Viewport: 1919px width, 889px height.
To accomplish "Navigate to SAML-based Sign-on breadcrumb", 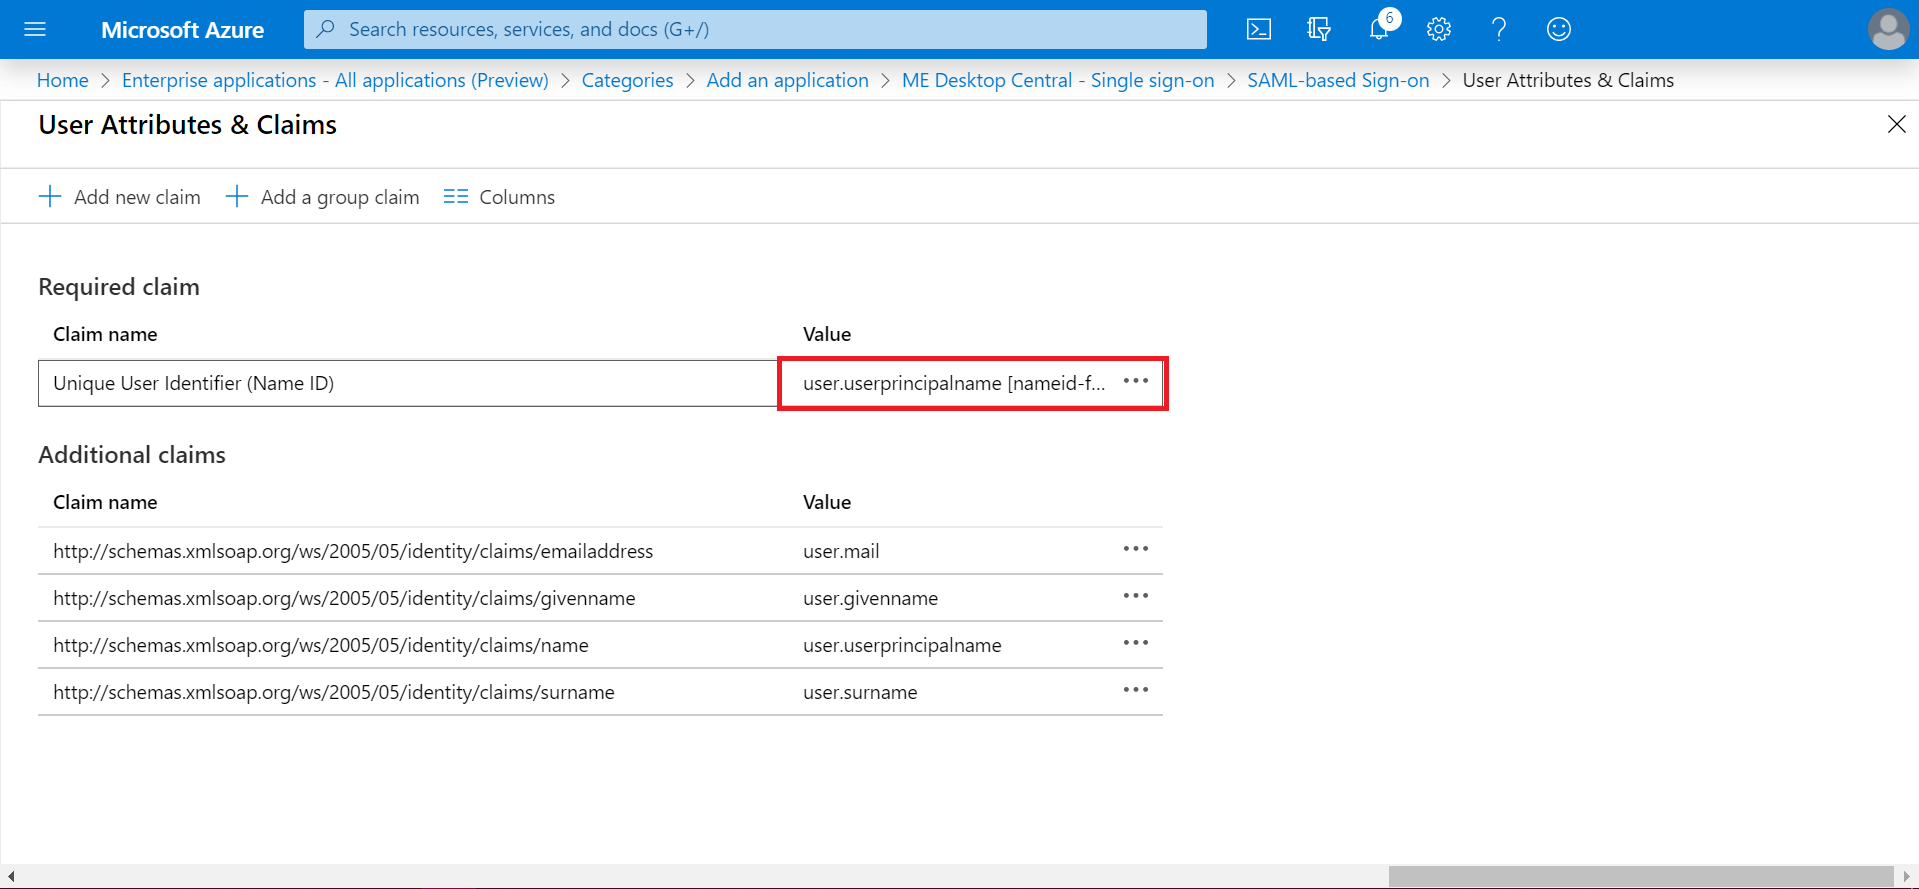I will click(x=1338, y=80).
